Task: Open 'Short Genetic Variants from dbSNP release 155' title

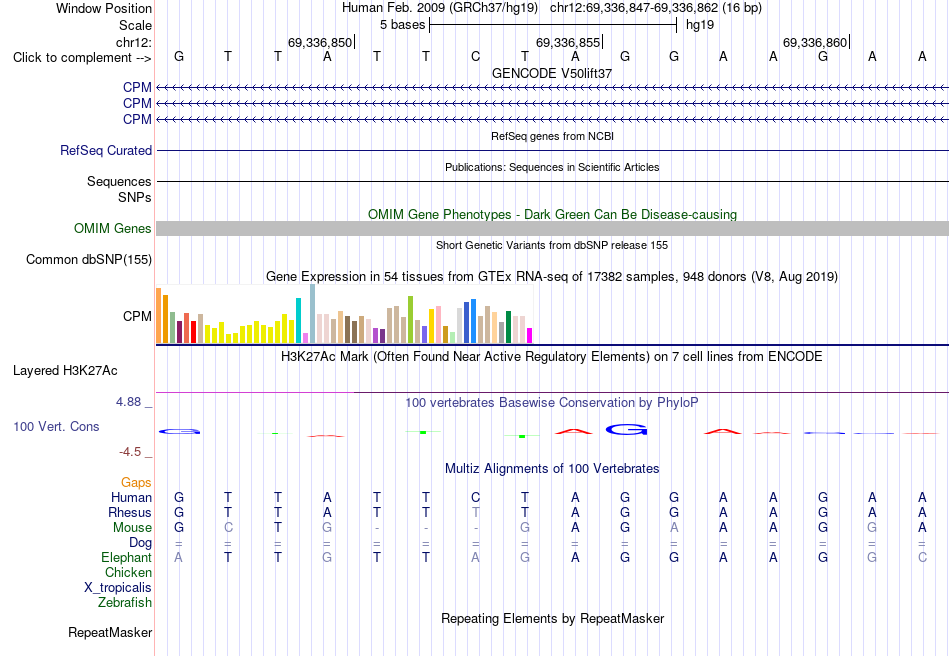Action: (x=552, y=245)
